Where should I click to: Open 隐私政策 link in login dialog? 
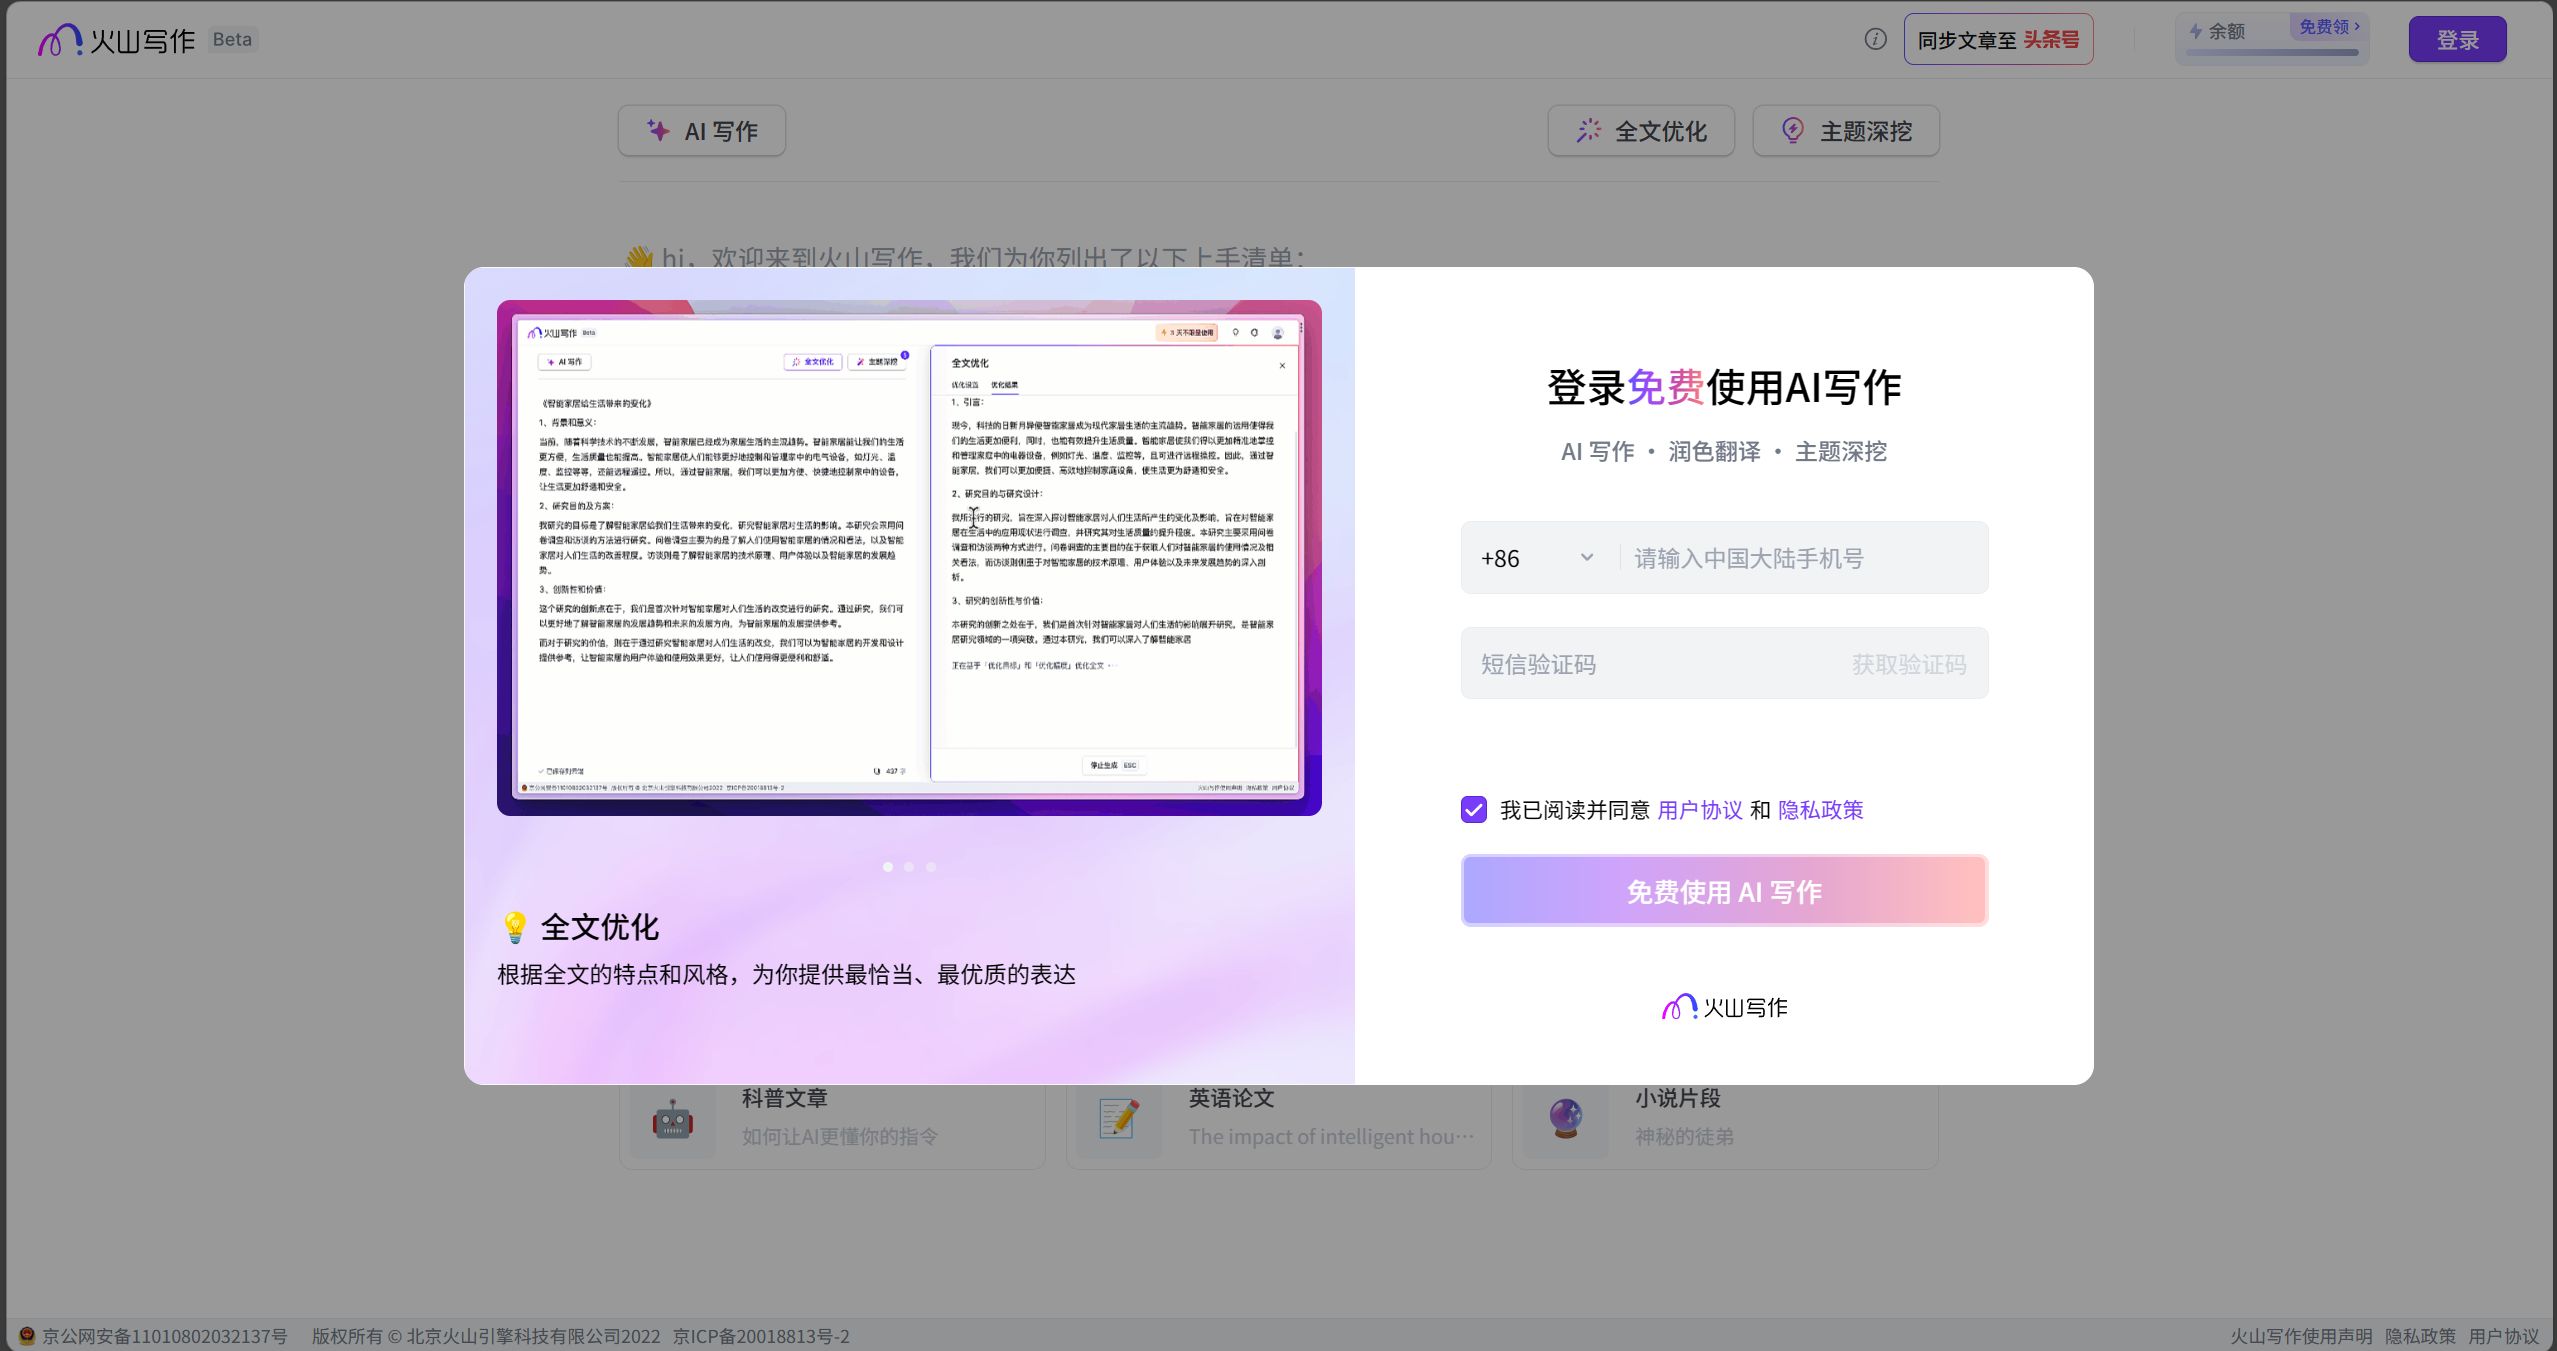coord(1821,810)
